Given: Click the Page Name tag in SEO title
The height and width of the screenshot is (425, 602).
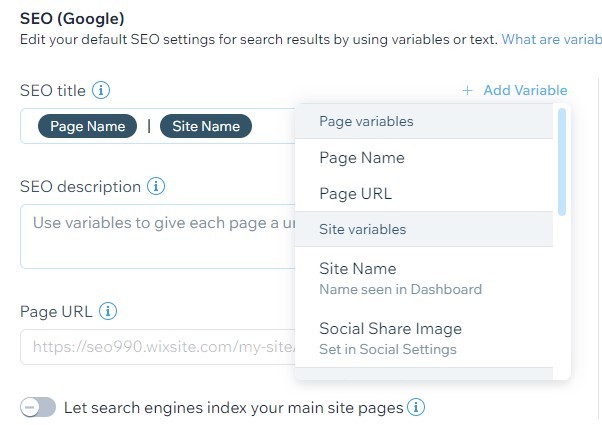Looking at the screenshot, I should (x=88, y=126).
